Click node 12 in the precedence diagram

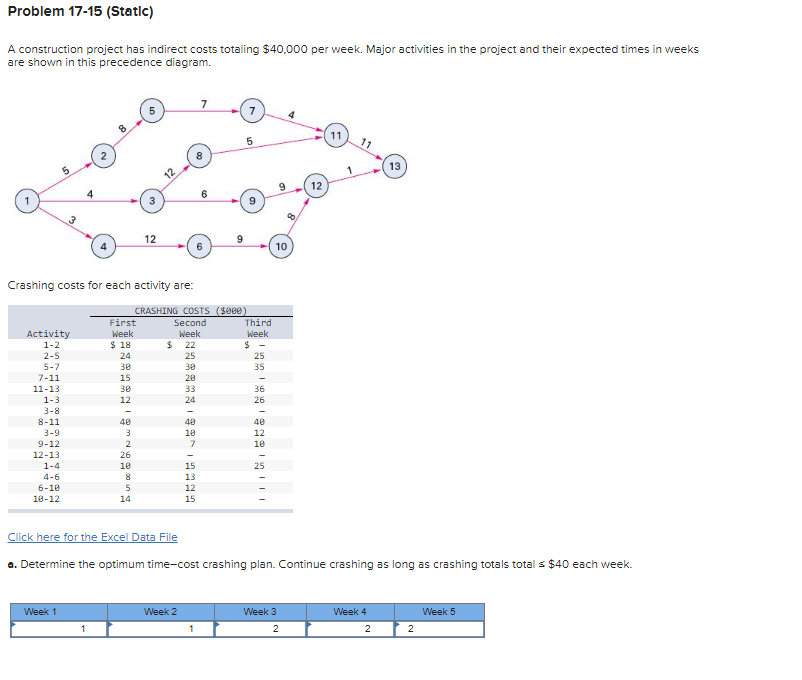(x=317, y=185)
